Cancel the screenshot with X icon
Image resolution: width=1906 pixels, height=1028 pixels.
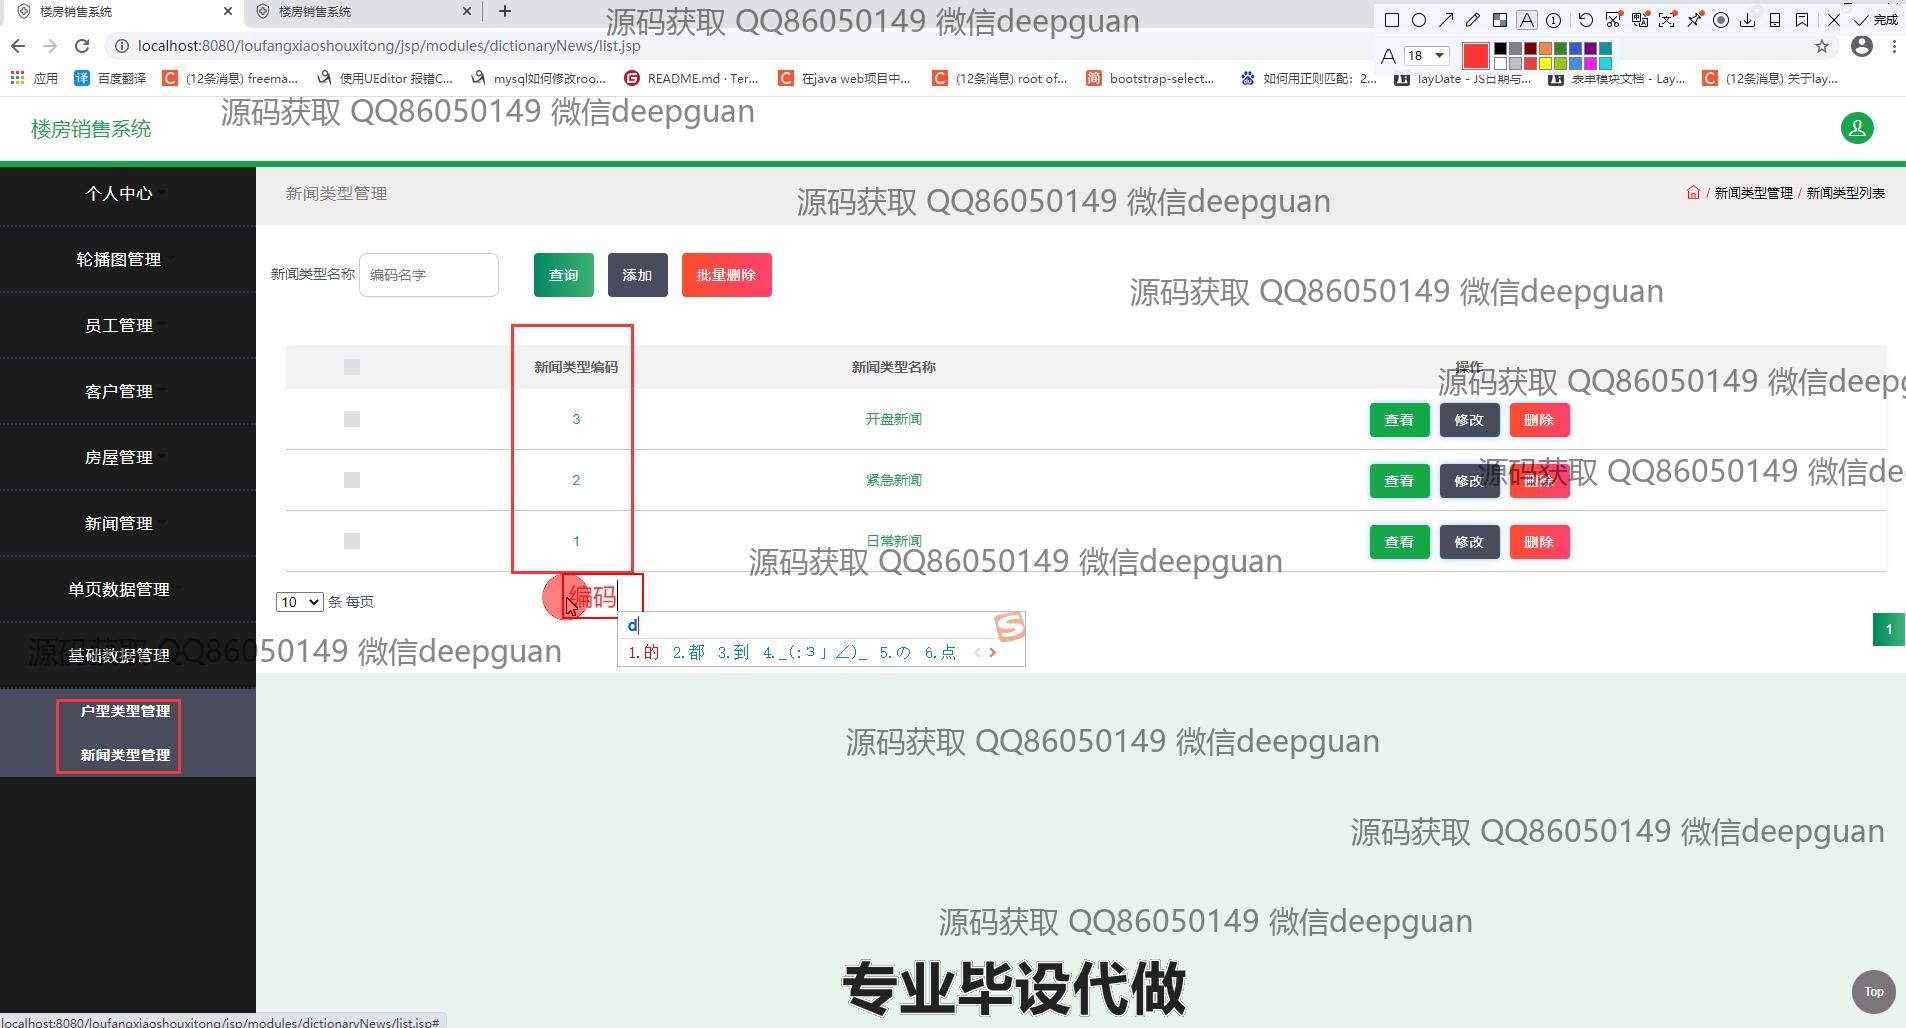[1834, 20]
